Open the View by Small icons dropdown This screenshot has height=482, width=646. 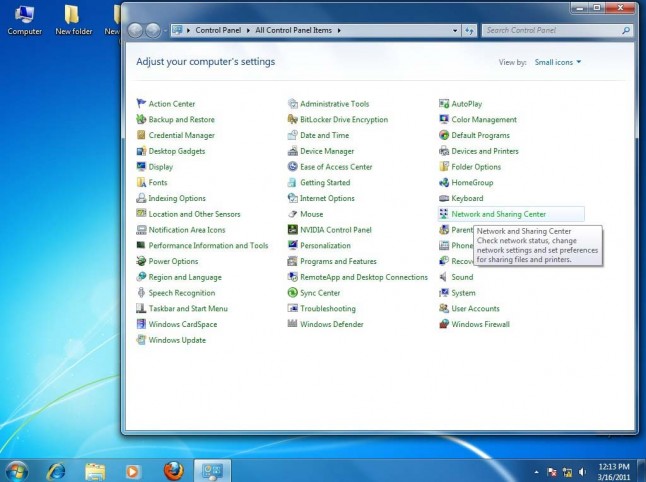tap(558, 62)
